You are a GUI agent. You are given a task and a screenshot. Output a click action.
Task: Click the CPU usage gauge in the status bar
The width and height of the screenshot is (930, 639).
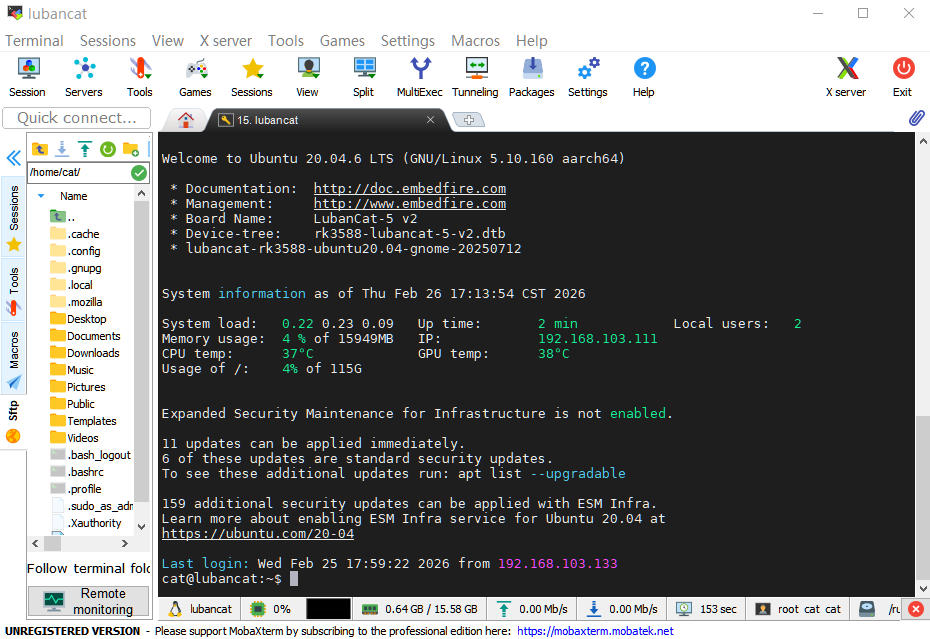[272, 608]
